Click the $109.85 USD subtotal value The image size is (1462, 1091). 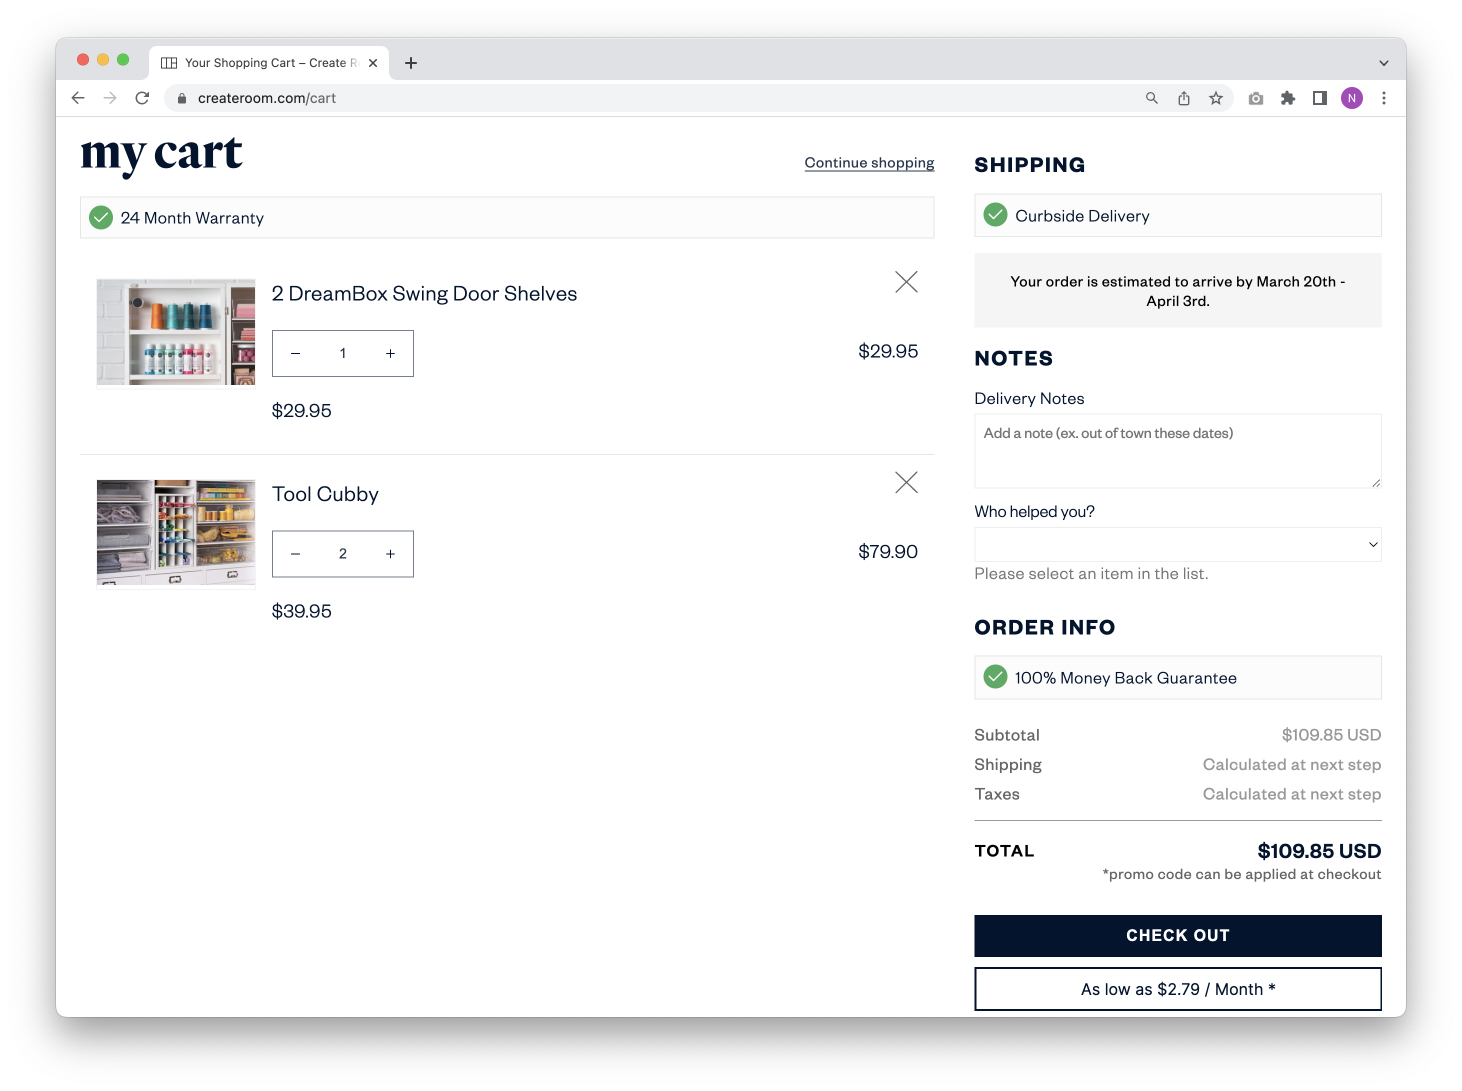click(1331, 735)
